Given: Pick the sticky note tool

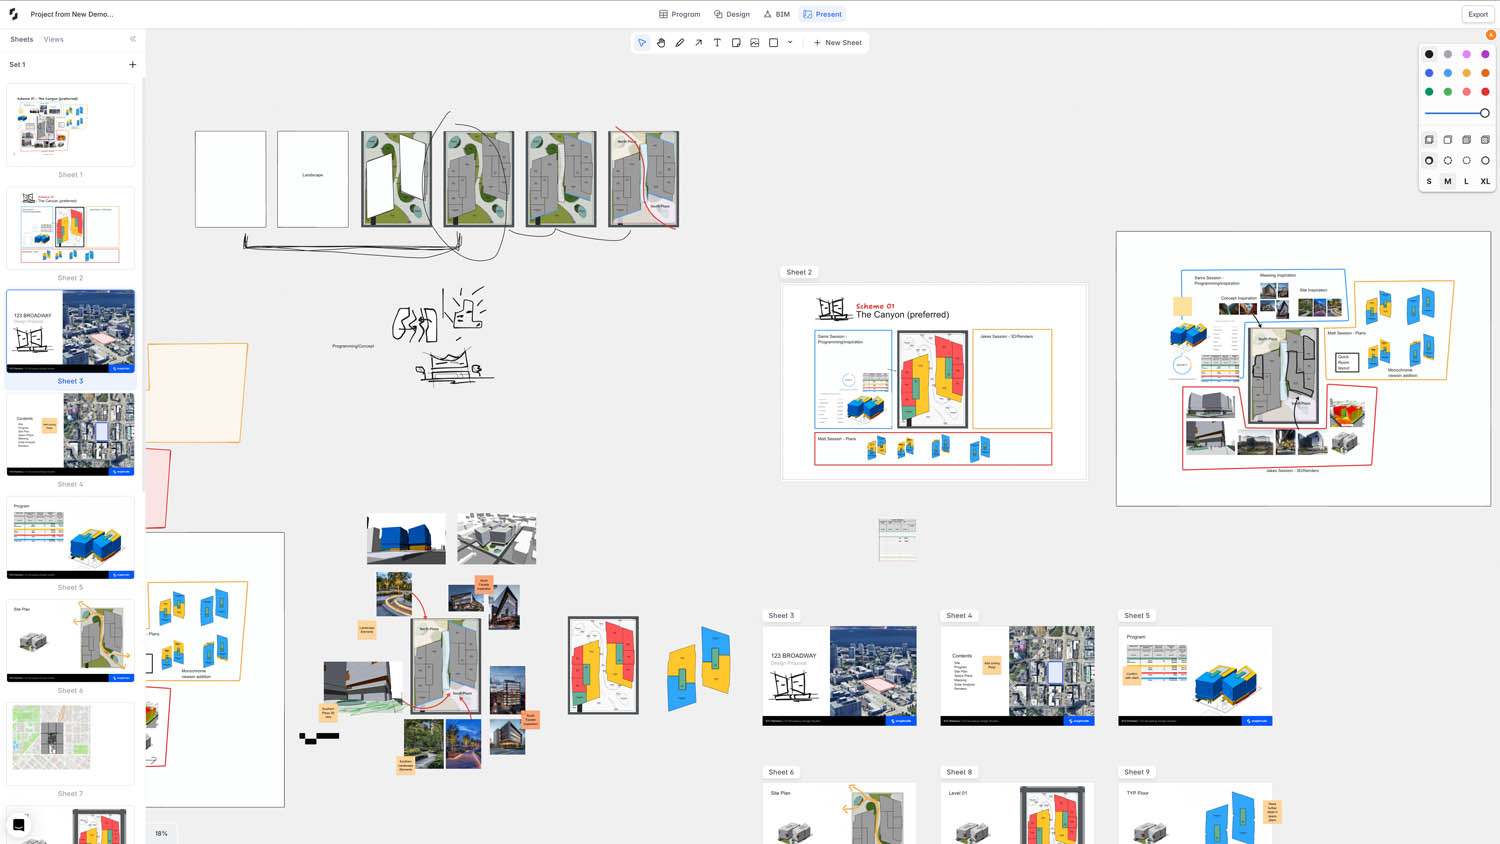Looking at the screenshot, I should 736,43.
